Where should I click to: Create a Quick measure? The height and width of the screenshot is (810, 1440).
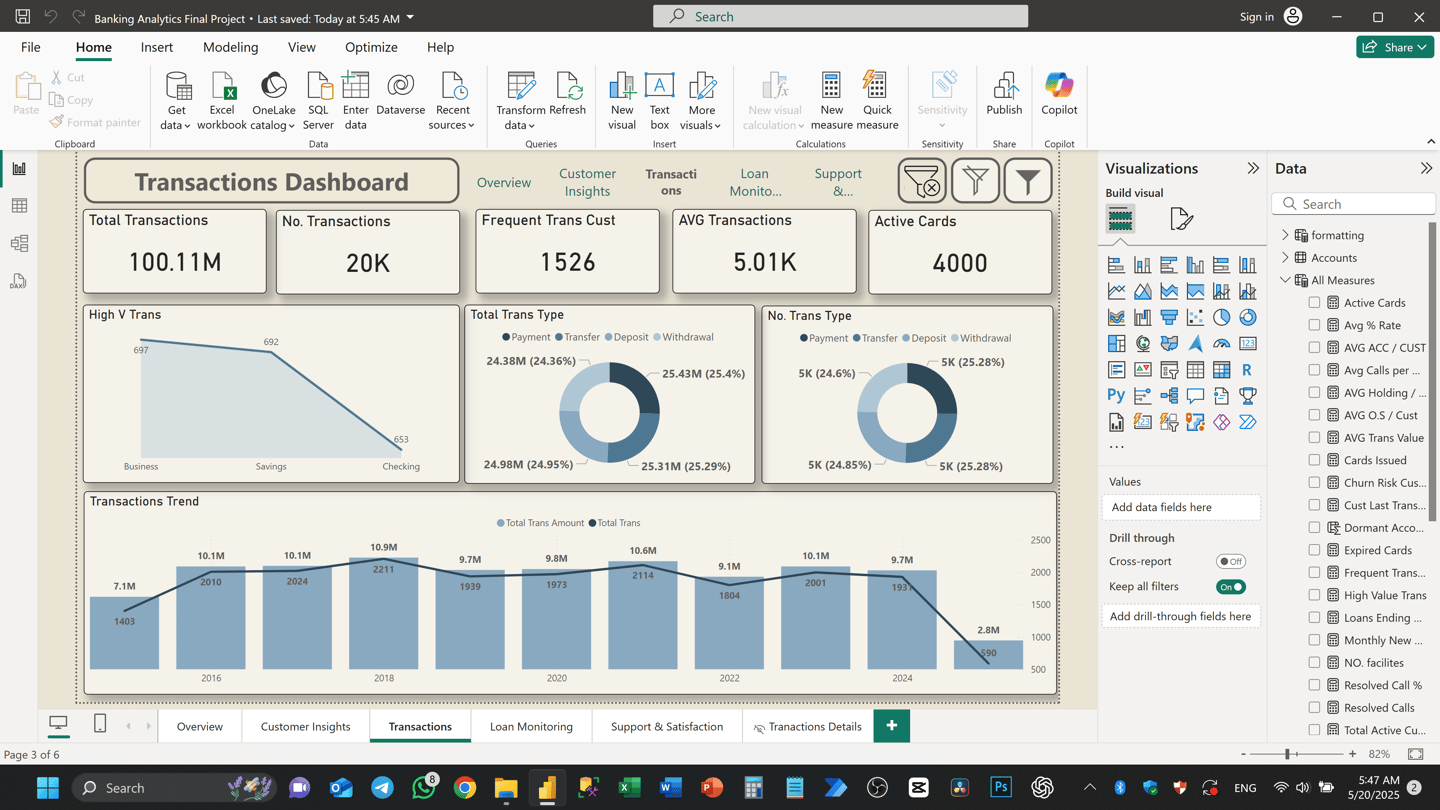pyautogui.click(x=877, y=101)
